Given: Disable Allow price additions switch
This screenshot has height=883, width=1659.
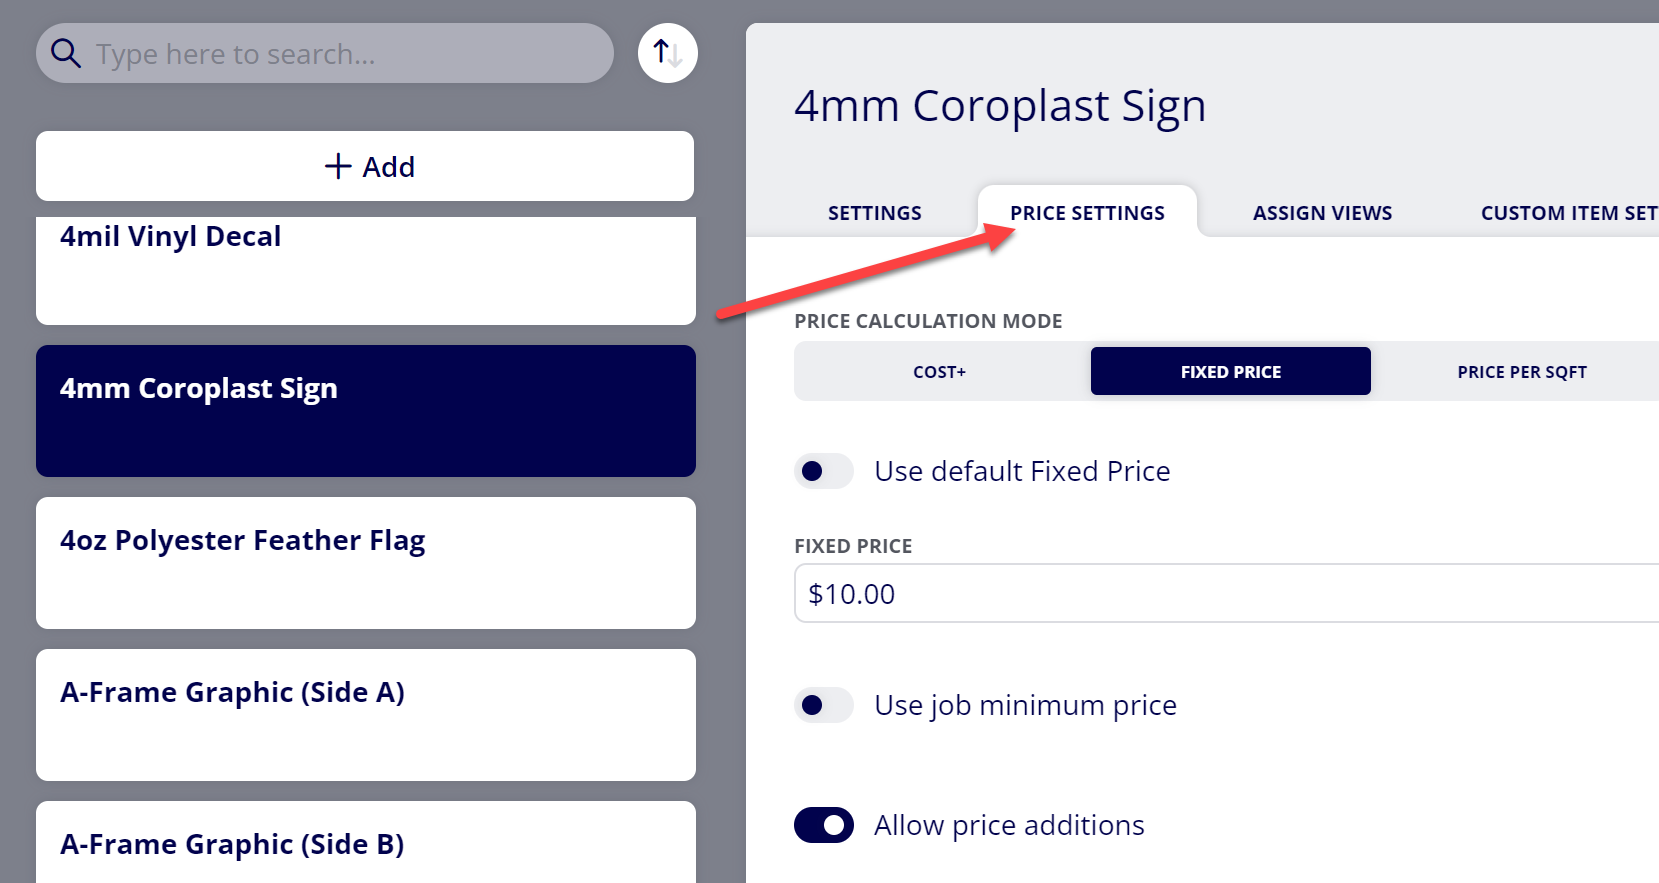Looking at the screenshot, I should point(824,825).
